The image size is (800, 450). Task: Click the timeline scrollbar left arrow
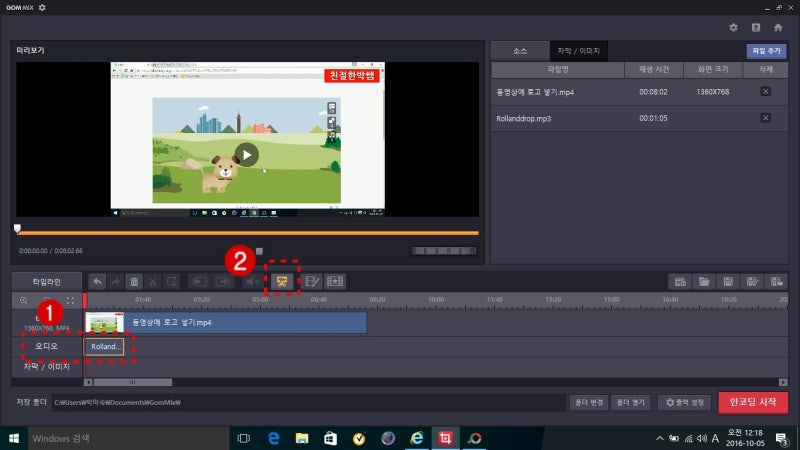click(x=88, y=382)
